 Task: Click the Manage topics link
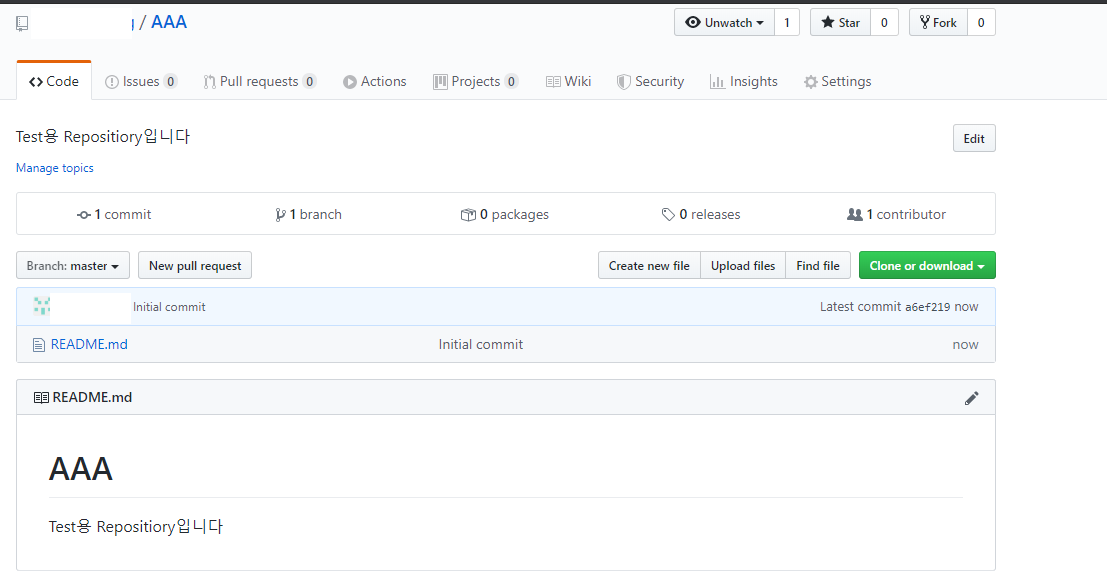pyautogui.click(x=54, y=168)
